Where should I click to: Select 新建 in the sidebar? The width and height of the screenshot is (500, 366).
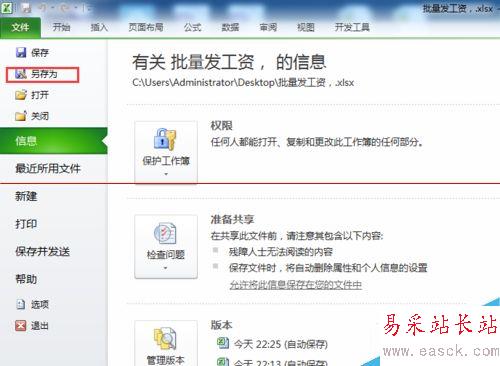(26, 196)
